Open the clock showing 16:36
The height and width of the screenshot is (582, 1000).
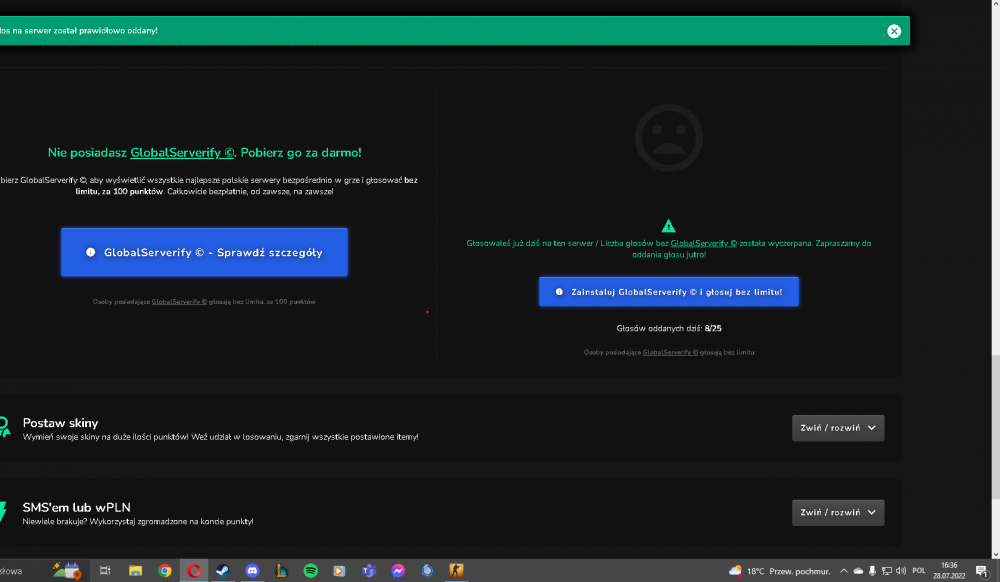pos(949,571)
